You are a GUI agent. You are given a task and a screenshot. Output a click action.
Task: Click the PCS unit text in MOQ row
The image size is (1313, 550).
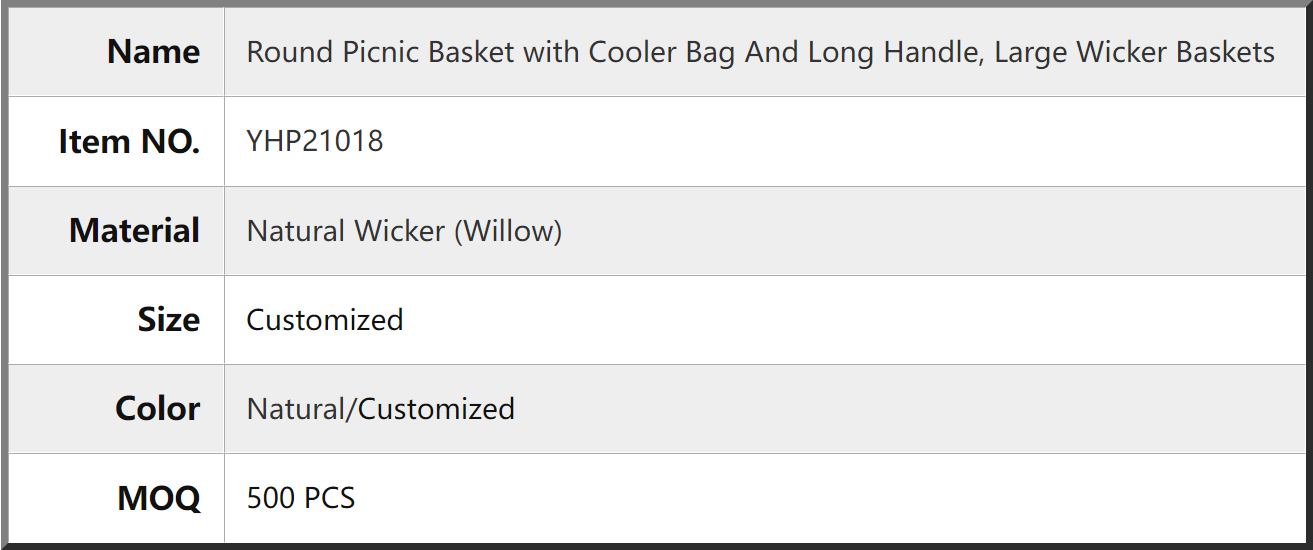click(x=329, y=498)
